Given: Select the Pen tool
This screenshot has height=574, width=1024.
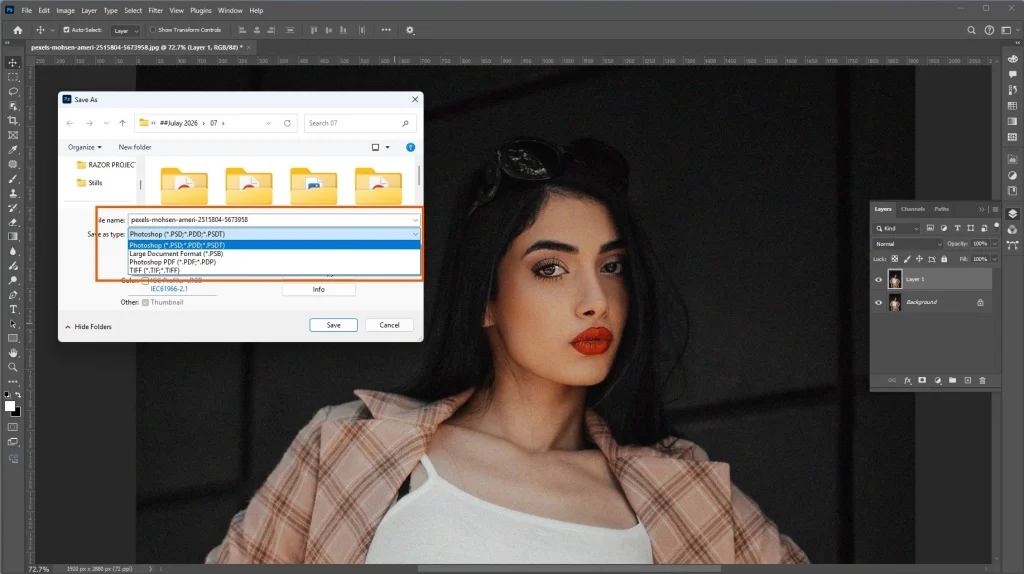Looking at the screenshot, I should coord(12,295).
